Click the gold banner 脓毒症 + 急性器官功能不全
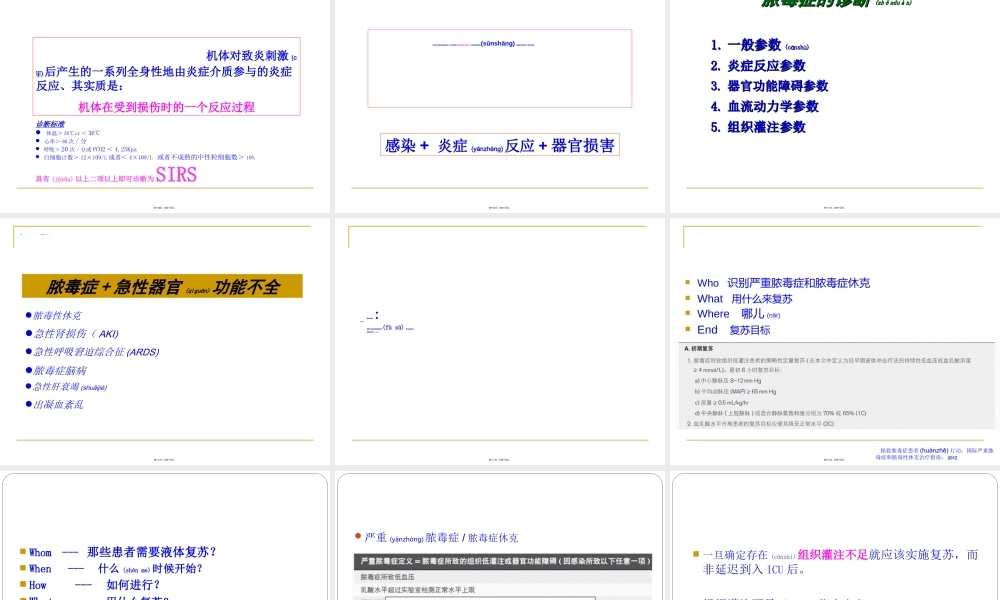The image size is (1000, 600). [162, 286]
